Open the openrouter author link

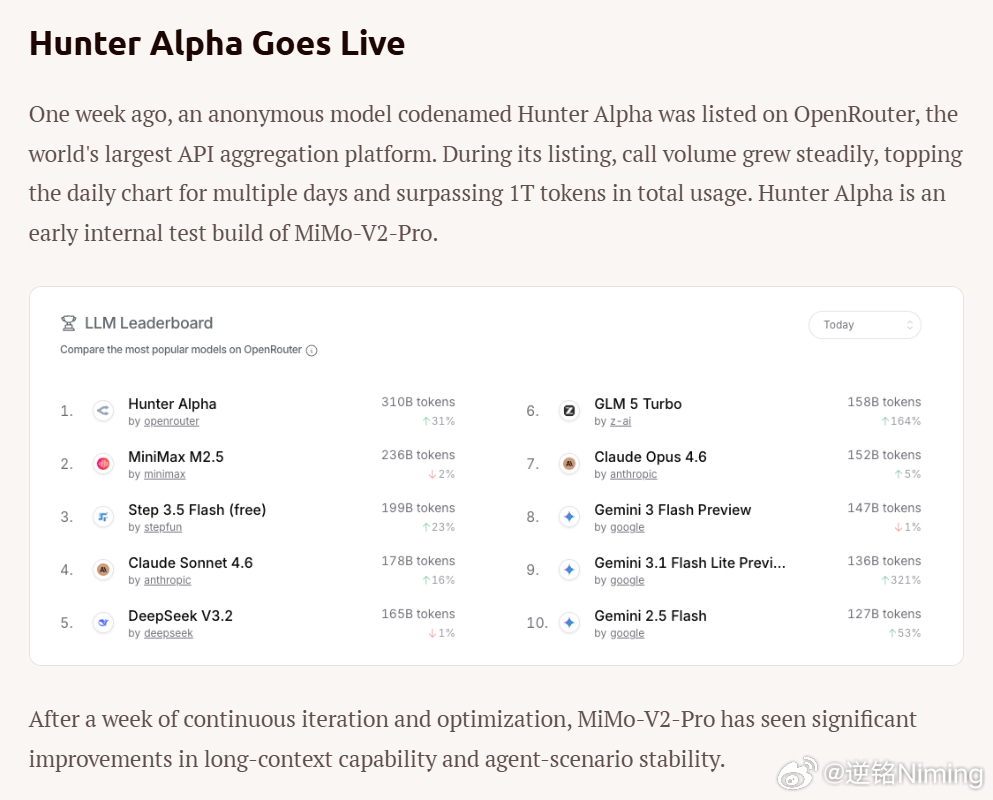(172, 422)
